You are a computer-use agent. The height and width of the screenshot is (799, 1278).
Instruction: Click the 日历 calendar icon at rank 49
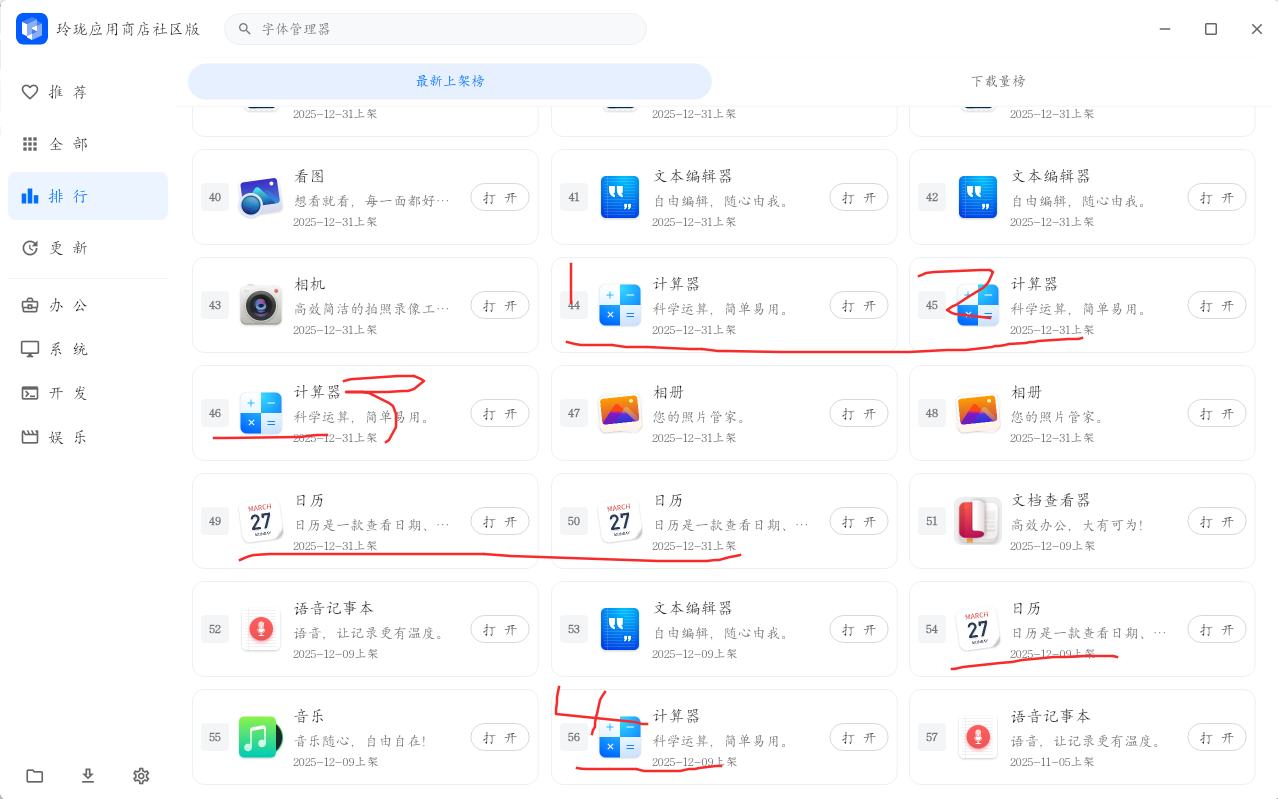tap(261, 521)
